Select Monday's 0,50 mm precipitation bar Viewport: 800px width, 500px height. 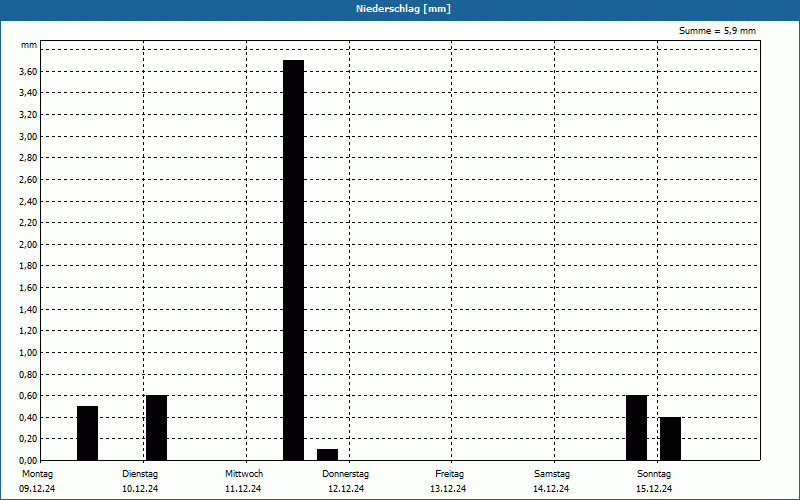point(87,433)
